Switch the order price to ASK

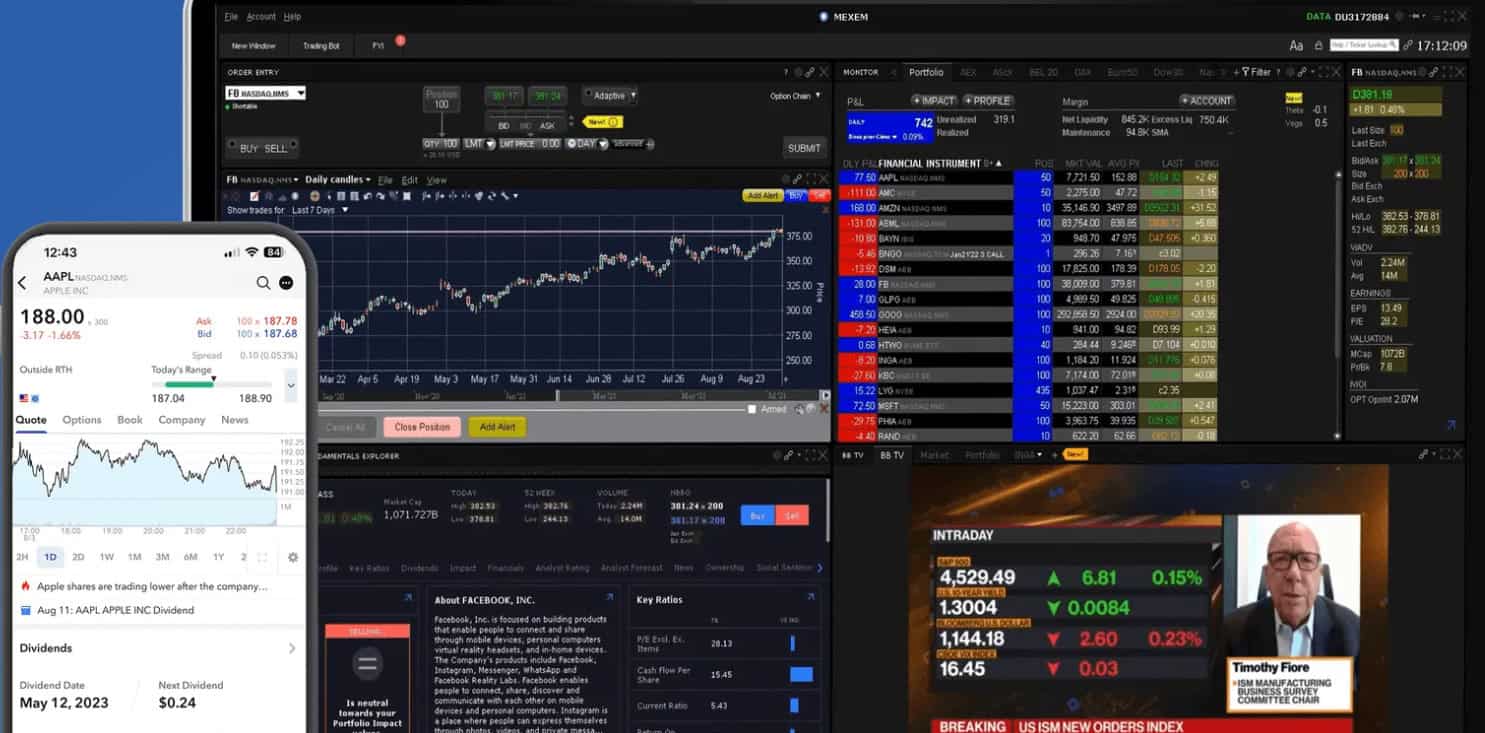(x=546, y=124)
